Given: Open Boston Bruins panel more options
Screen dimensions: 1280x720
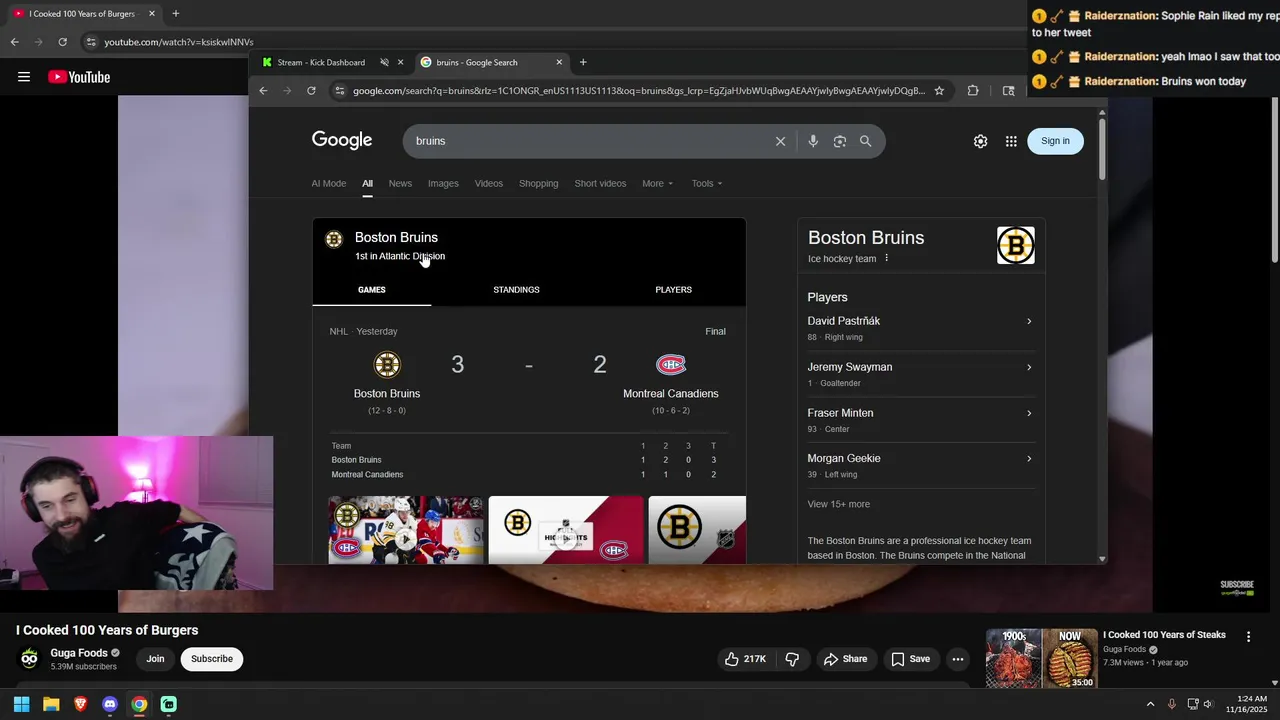Looking at the screenshot, I should (886, 258).
